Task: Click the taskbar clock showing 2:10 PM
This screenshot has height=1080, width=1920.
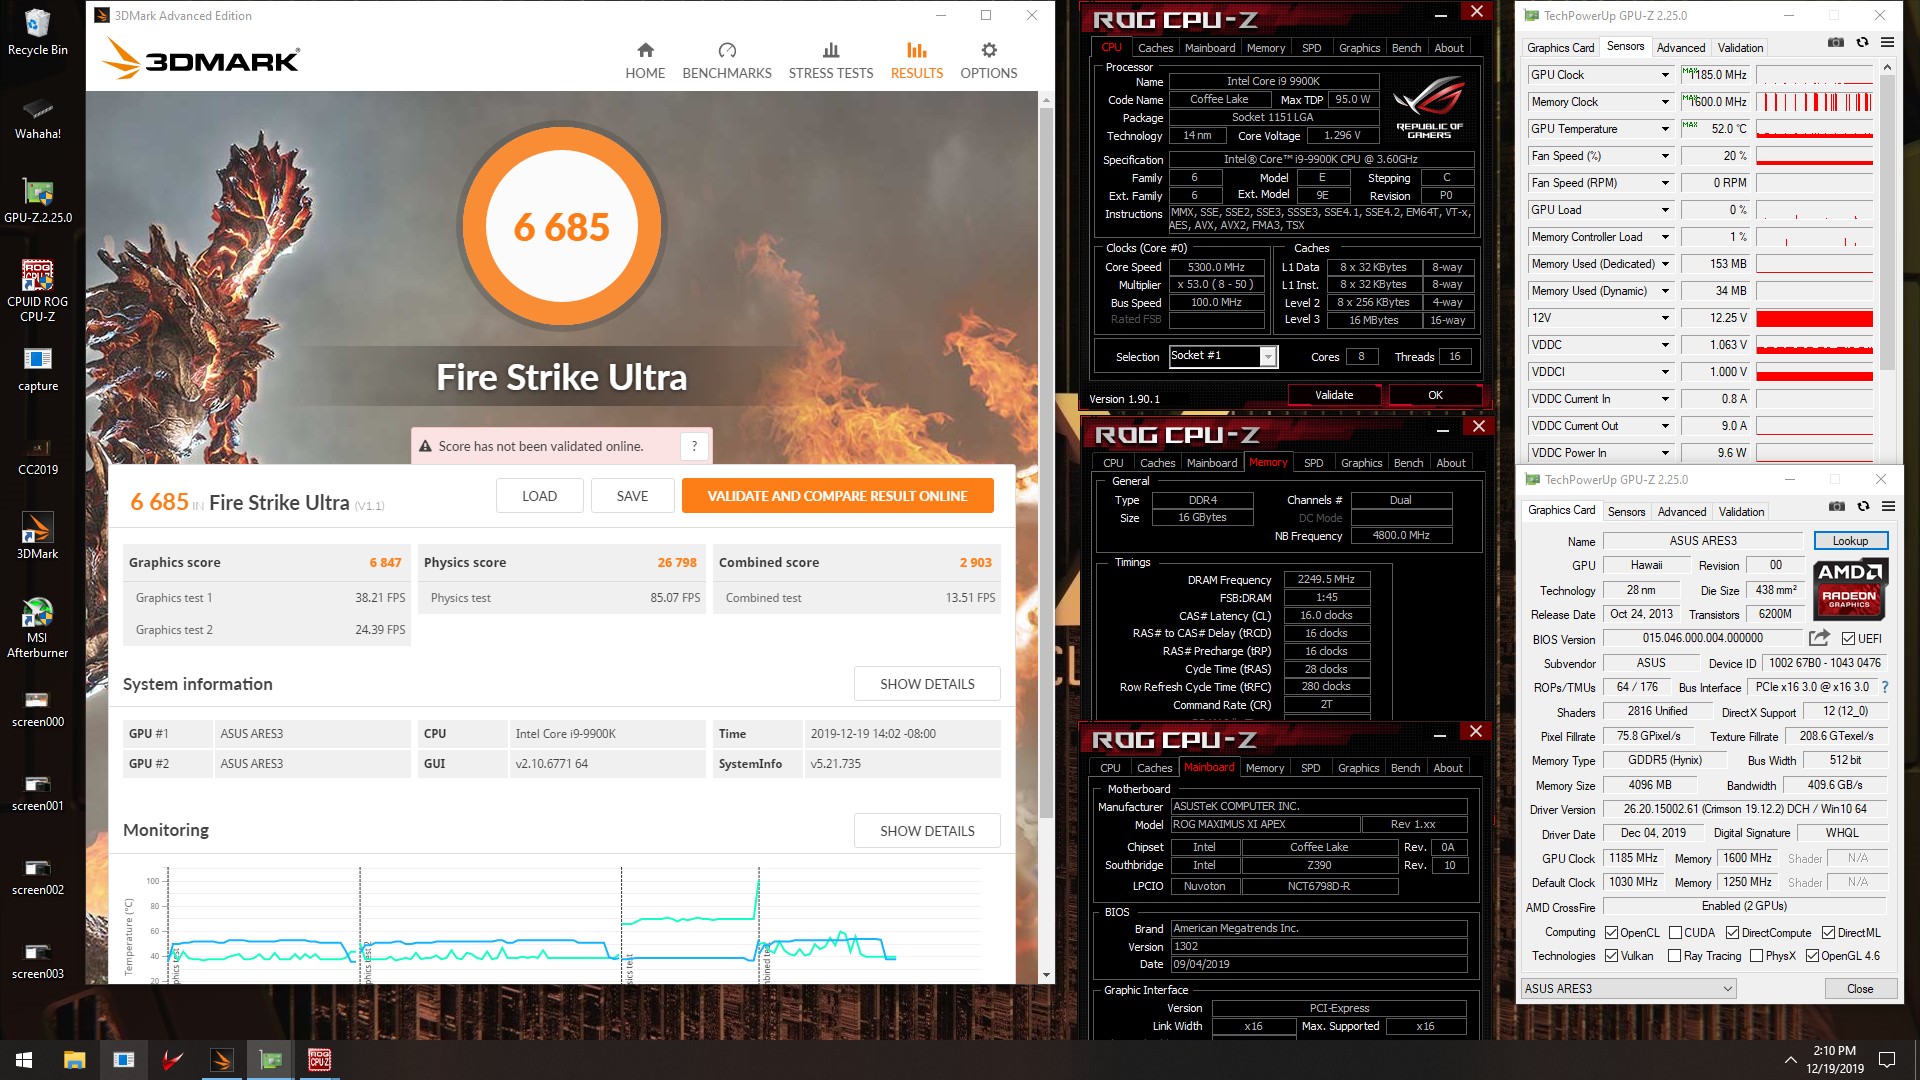Action: coord(1834,1060)
